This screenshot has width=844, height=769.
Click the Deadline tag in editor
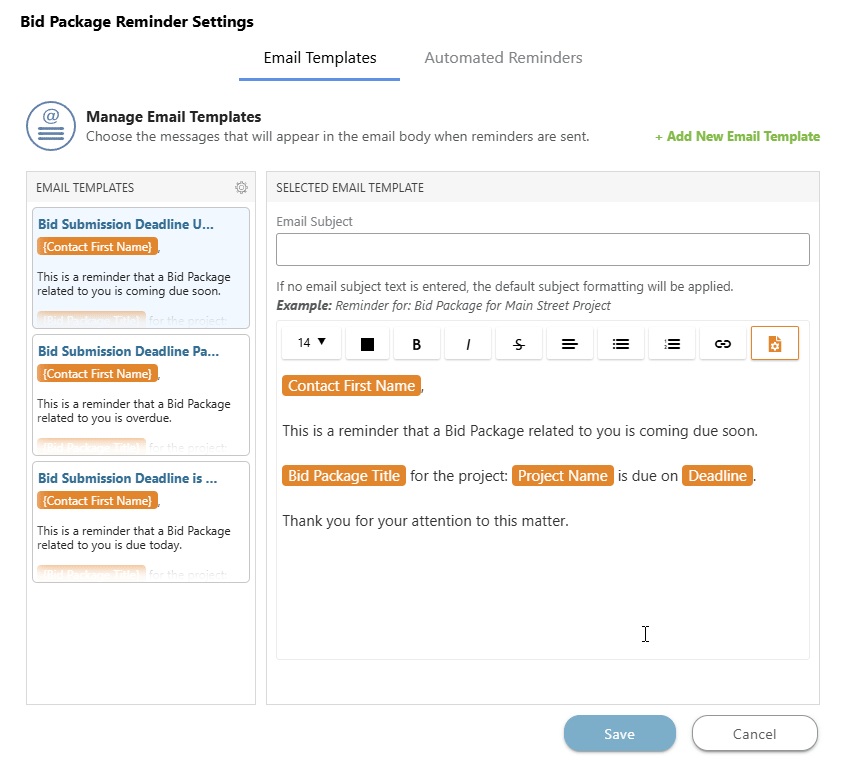(x=717, y=476)
